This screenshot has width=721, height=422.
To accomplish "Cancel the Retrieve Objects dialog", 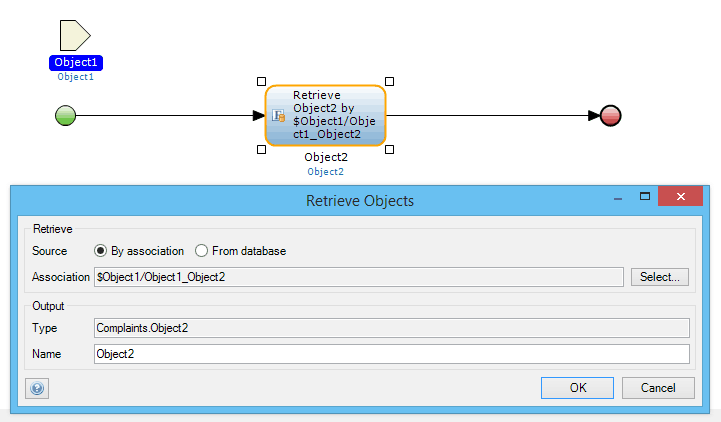I will tap(658, 388).
